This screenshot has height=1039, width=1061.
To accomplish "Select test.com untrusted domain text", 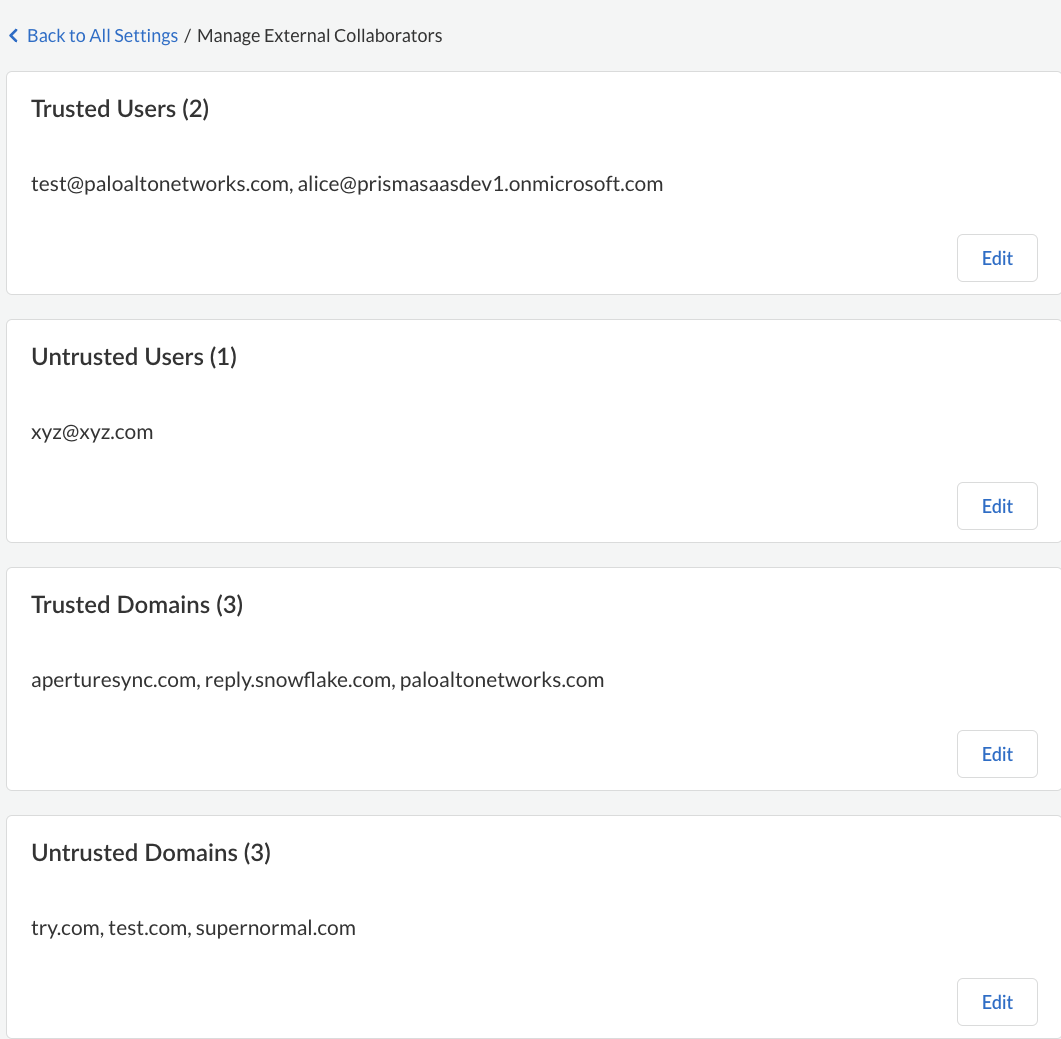I will pos(147,928).
